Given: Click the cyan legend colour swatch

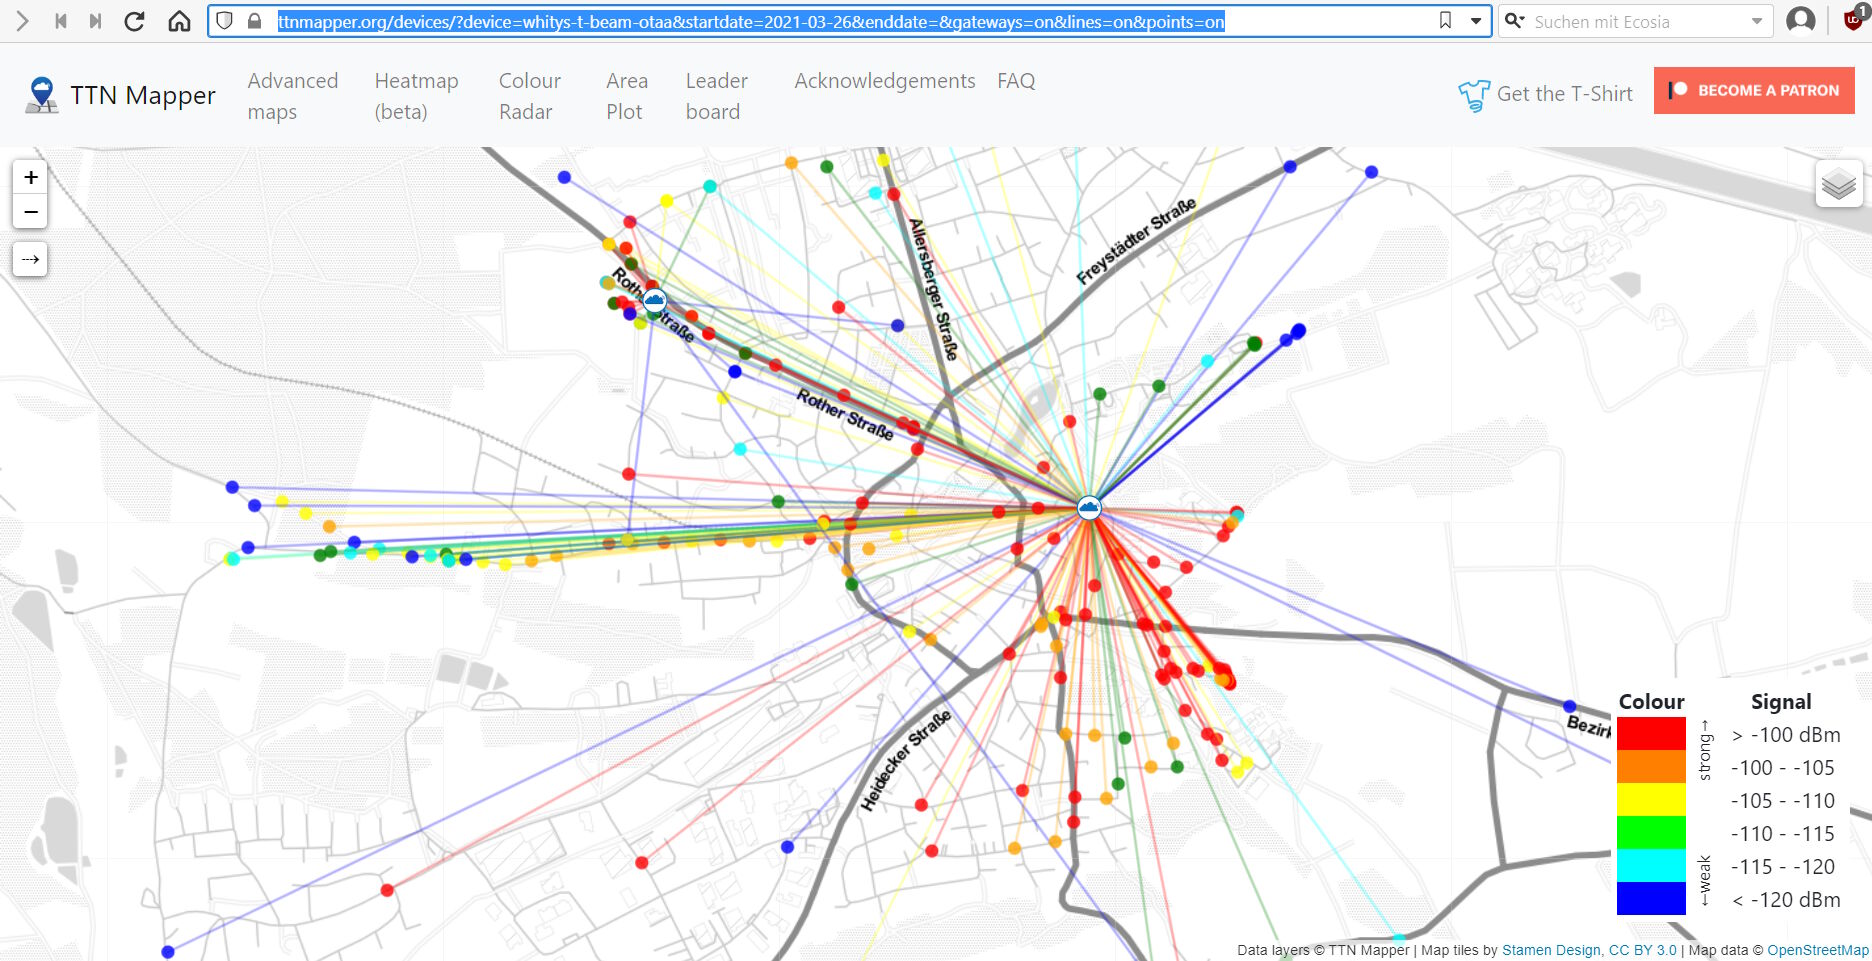Looking at the screenshot, I should [1651, 866].
